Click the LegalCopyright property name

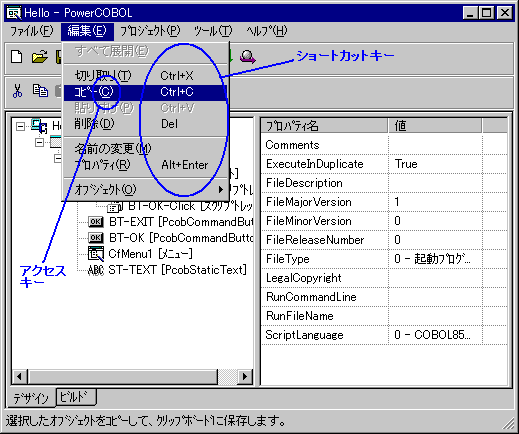303,278
